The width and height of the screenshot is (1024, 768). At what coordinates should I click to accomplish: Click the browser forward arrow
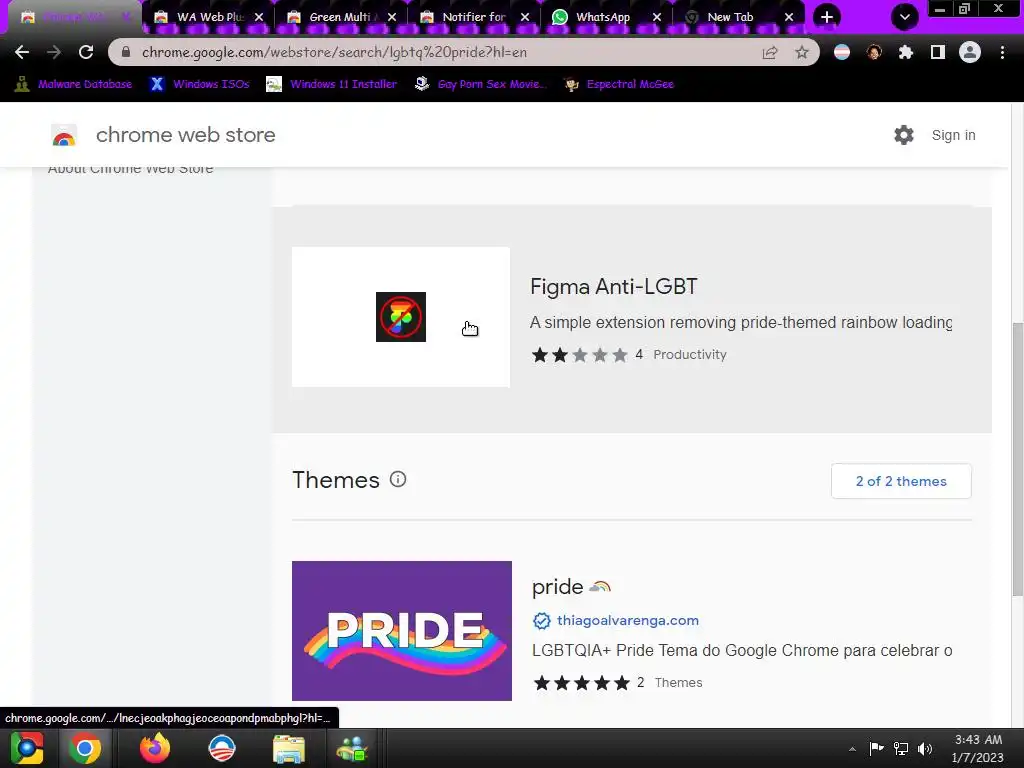[x=54, y=52]
